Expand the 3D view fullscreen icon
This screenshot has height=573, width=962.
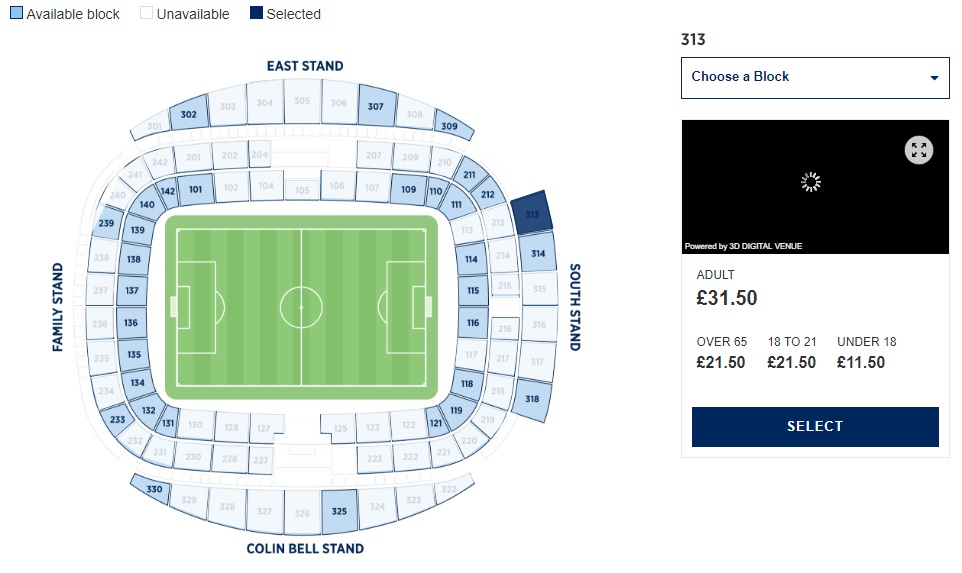pyautogui.click(x=919, y=151)
